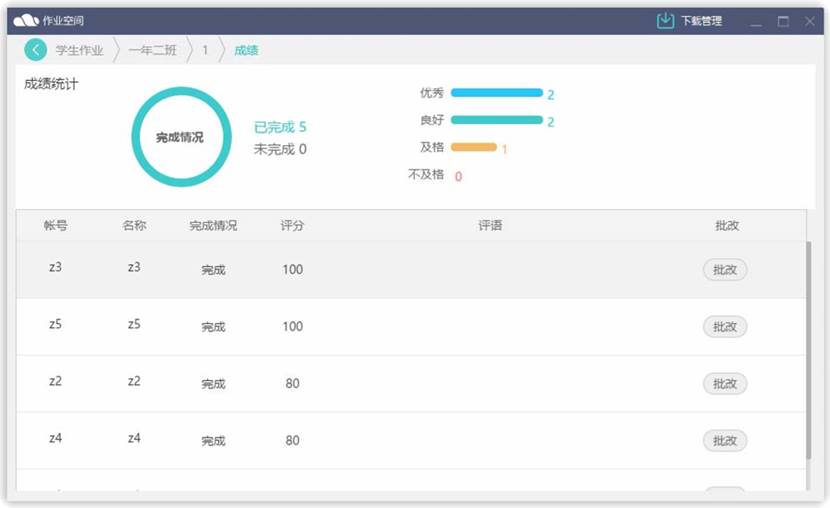Click account z3 in 帐号 column

pyautogui.click(x=56, y=267)
